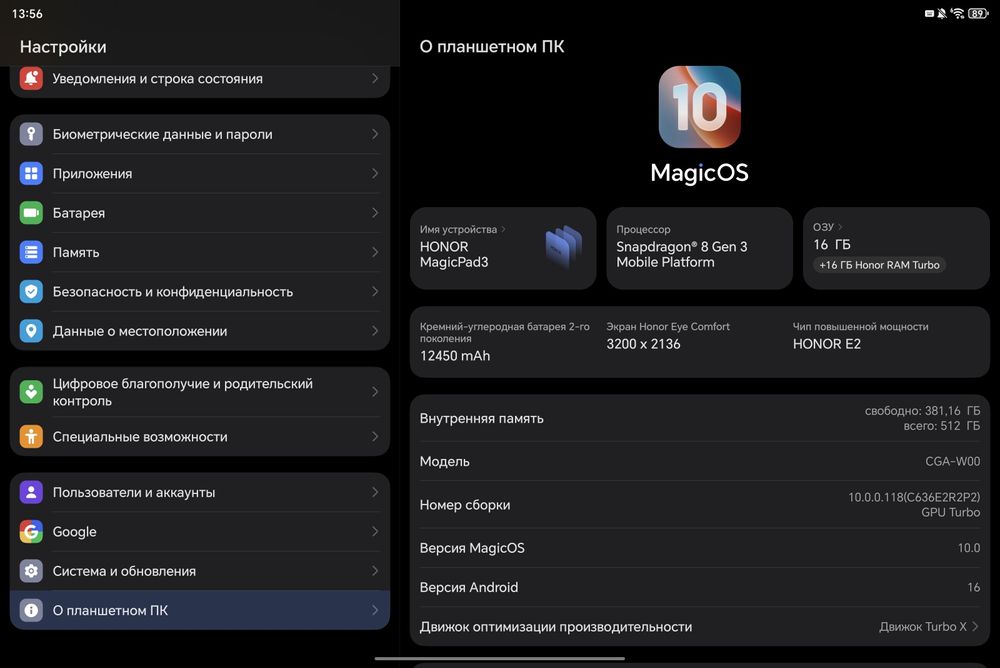Image resolution: width=1000 pixels, height=668 pixels.
Task: Open chevron on Система и обновления row
Action: [375, 571]
